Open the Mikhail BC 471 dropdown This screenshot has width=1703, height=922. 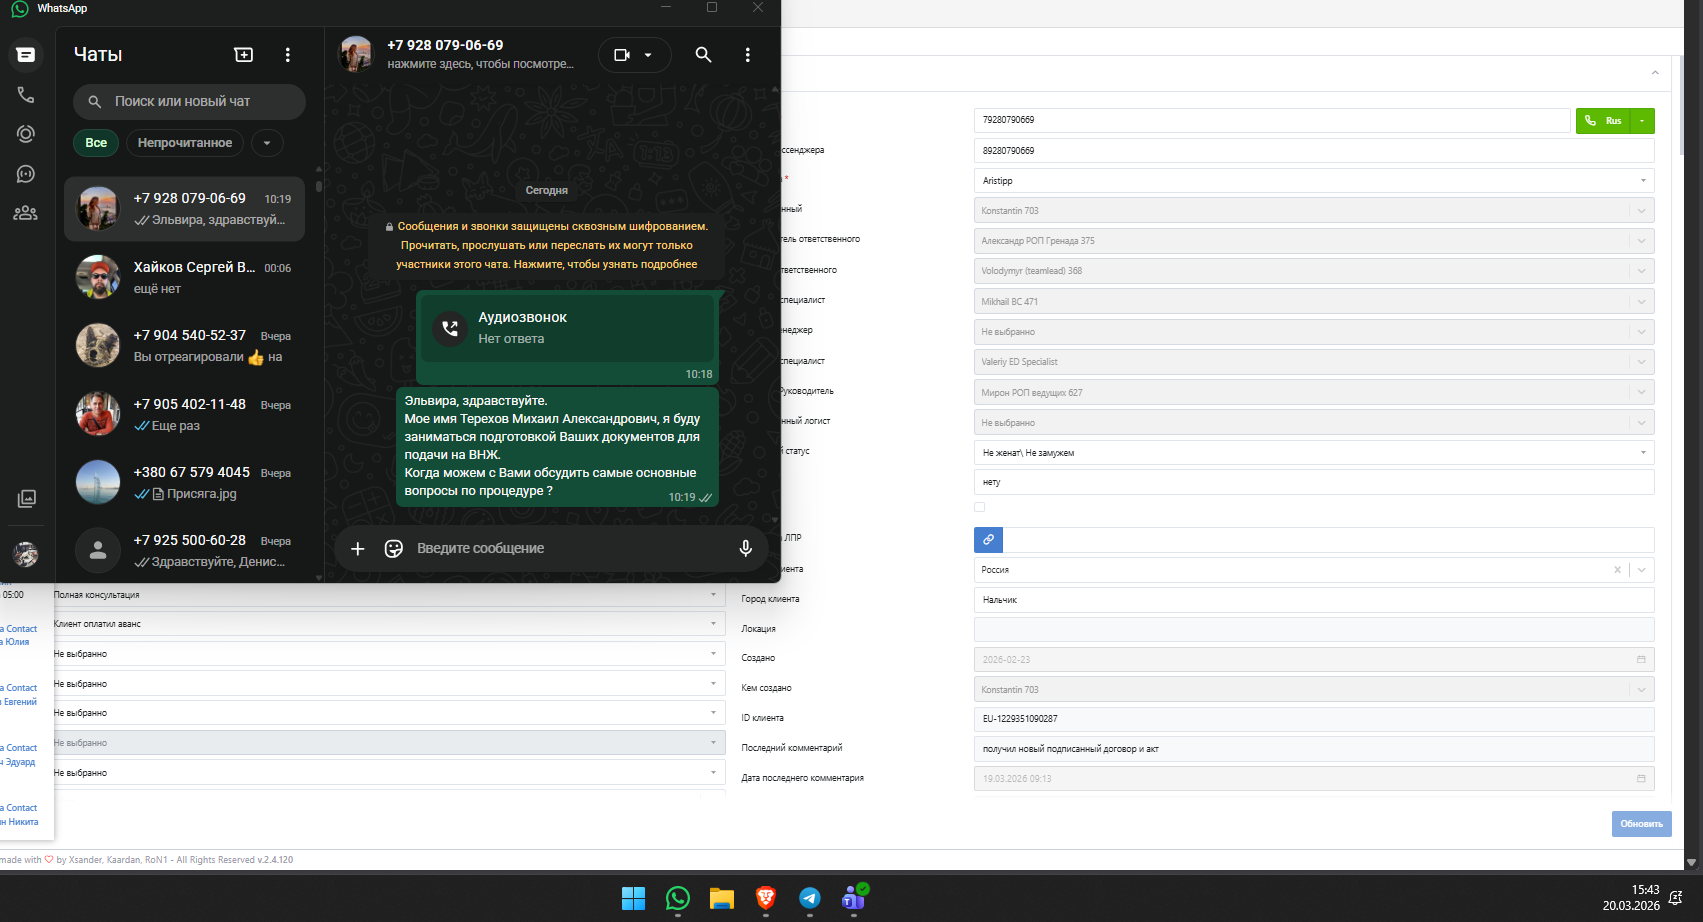pyautogui.click(x=1314, y=301)
